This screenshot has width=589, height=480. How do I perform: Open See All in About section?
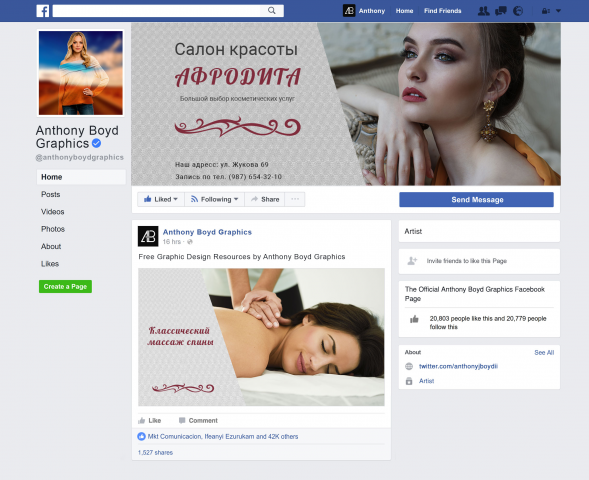coord(544,352)
